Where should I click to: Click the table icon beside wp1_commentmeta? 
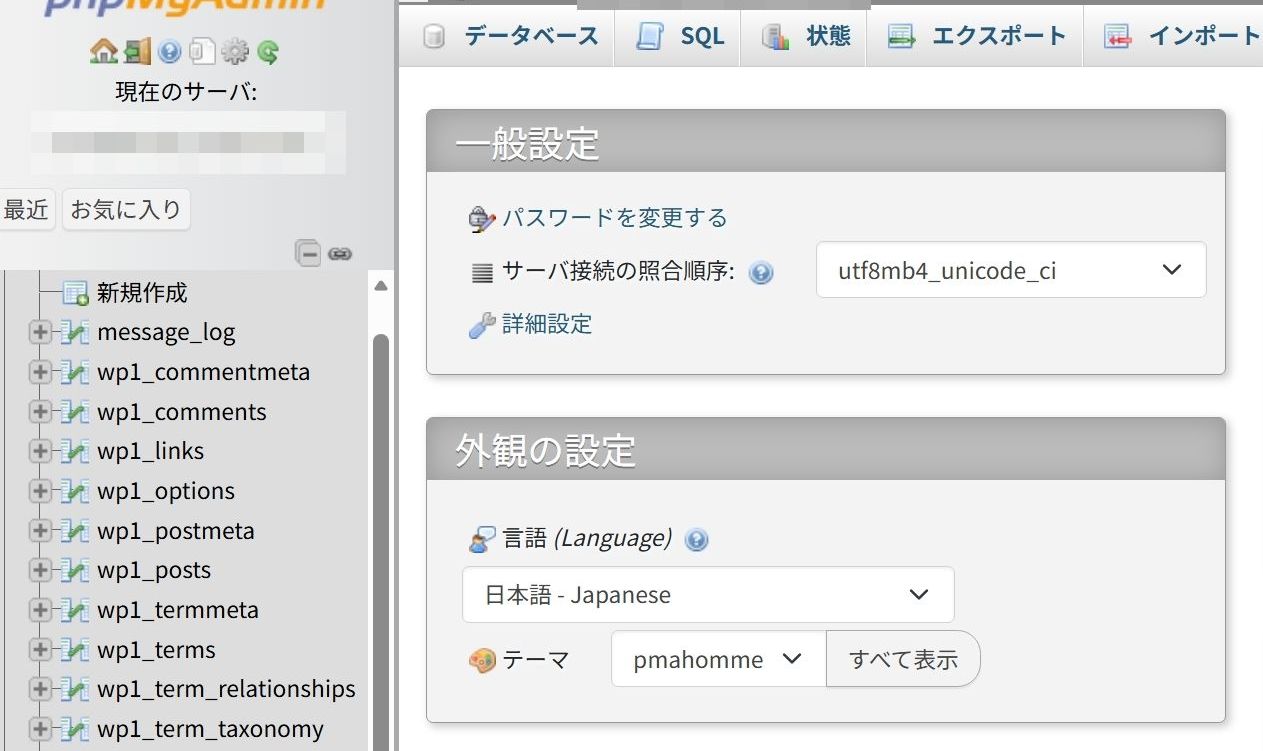[75, 372]
